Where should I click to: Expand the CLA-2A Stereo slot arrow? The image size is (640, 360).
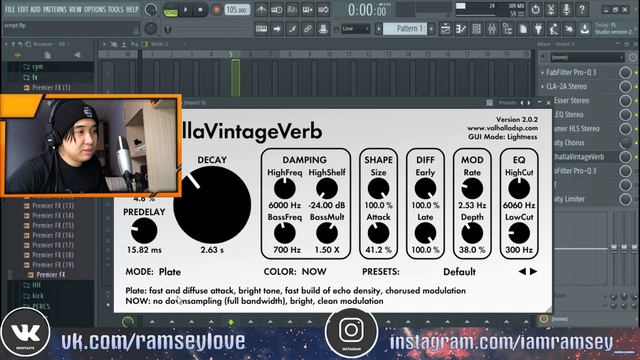[x=542, y=87]
